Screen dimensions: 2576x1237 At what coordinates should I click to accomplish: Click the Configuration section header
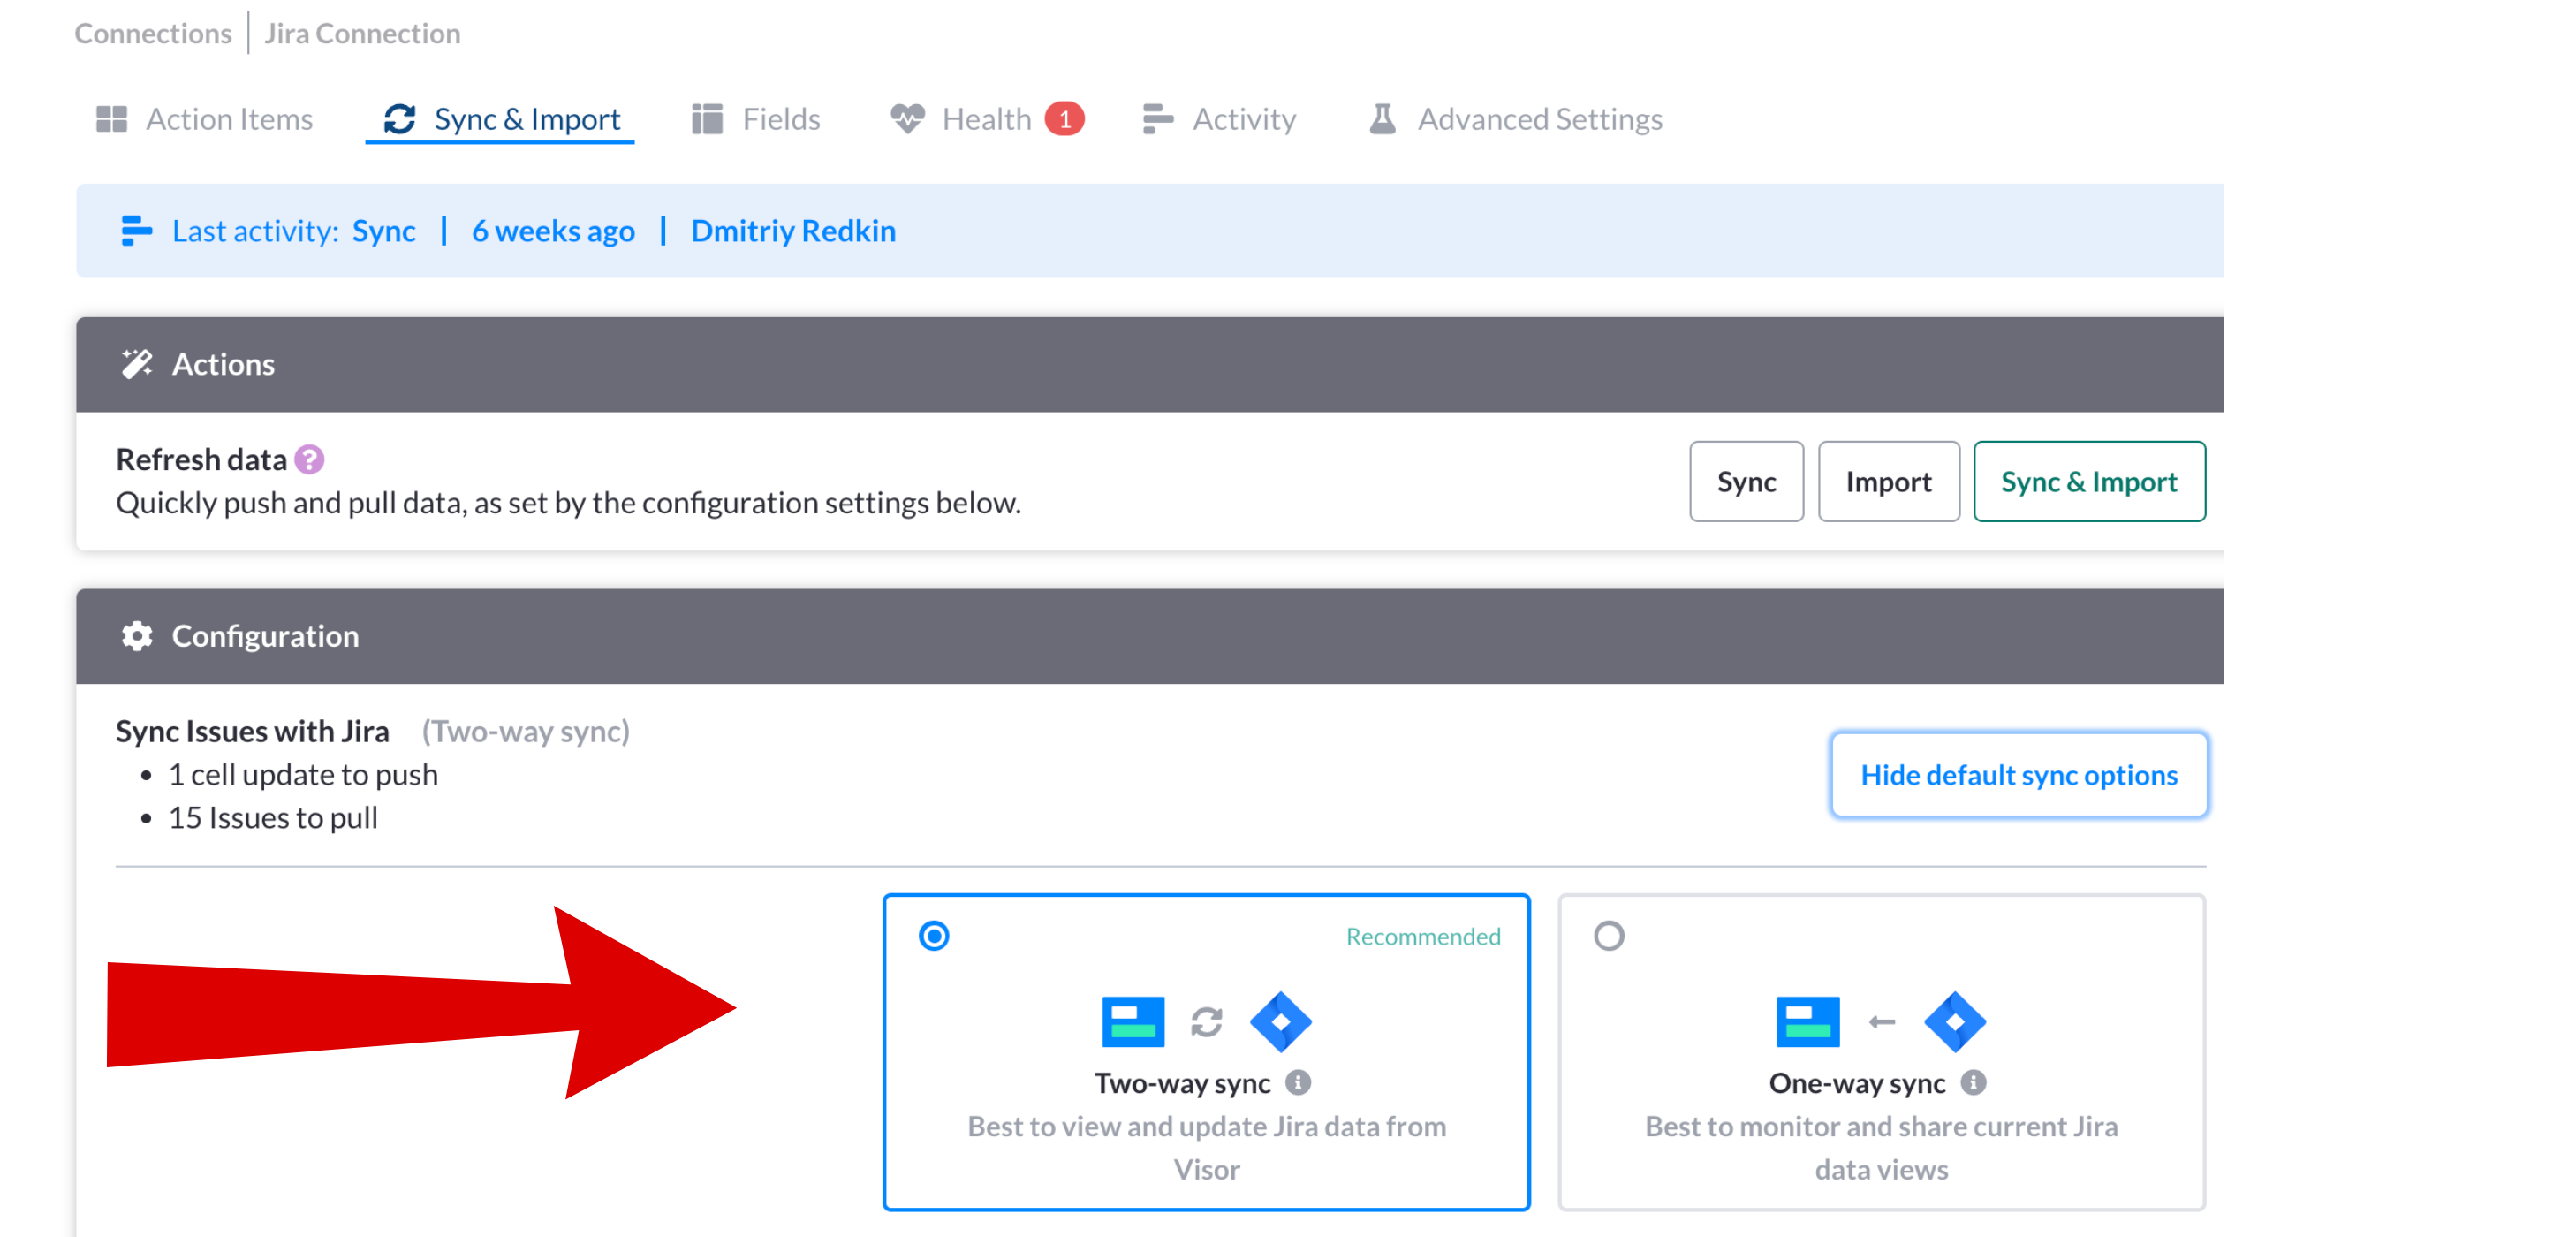(1150, 636)
